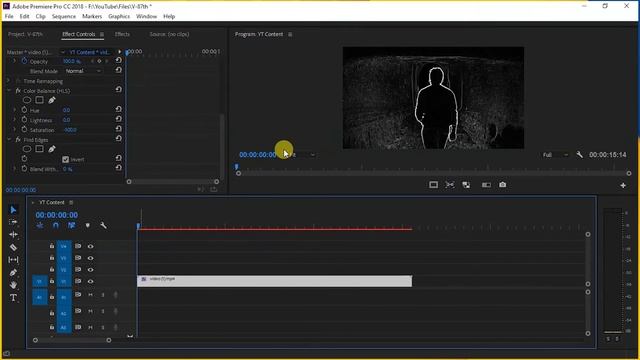Reset the Opacity parameter
This screenshot has width=640, height=360.
(118, 60)
